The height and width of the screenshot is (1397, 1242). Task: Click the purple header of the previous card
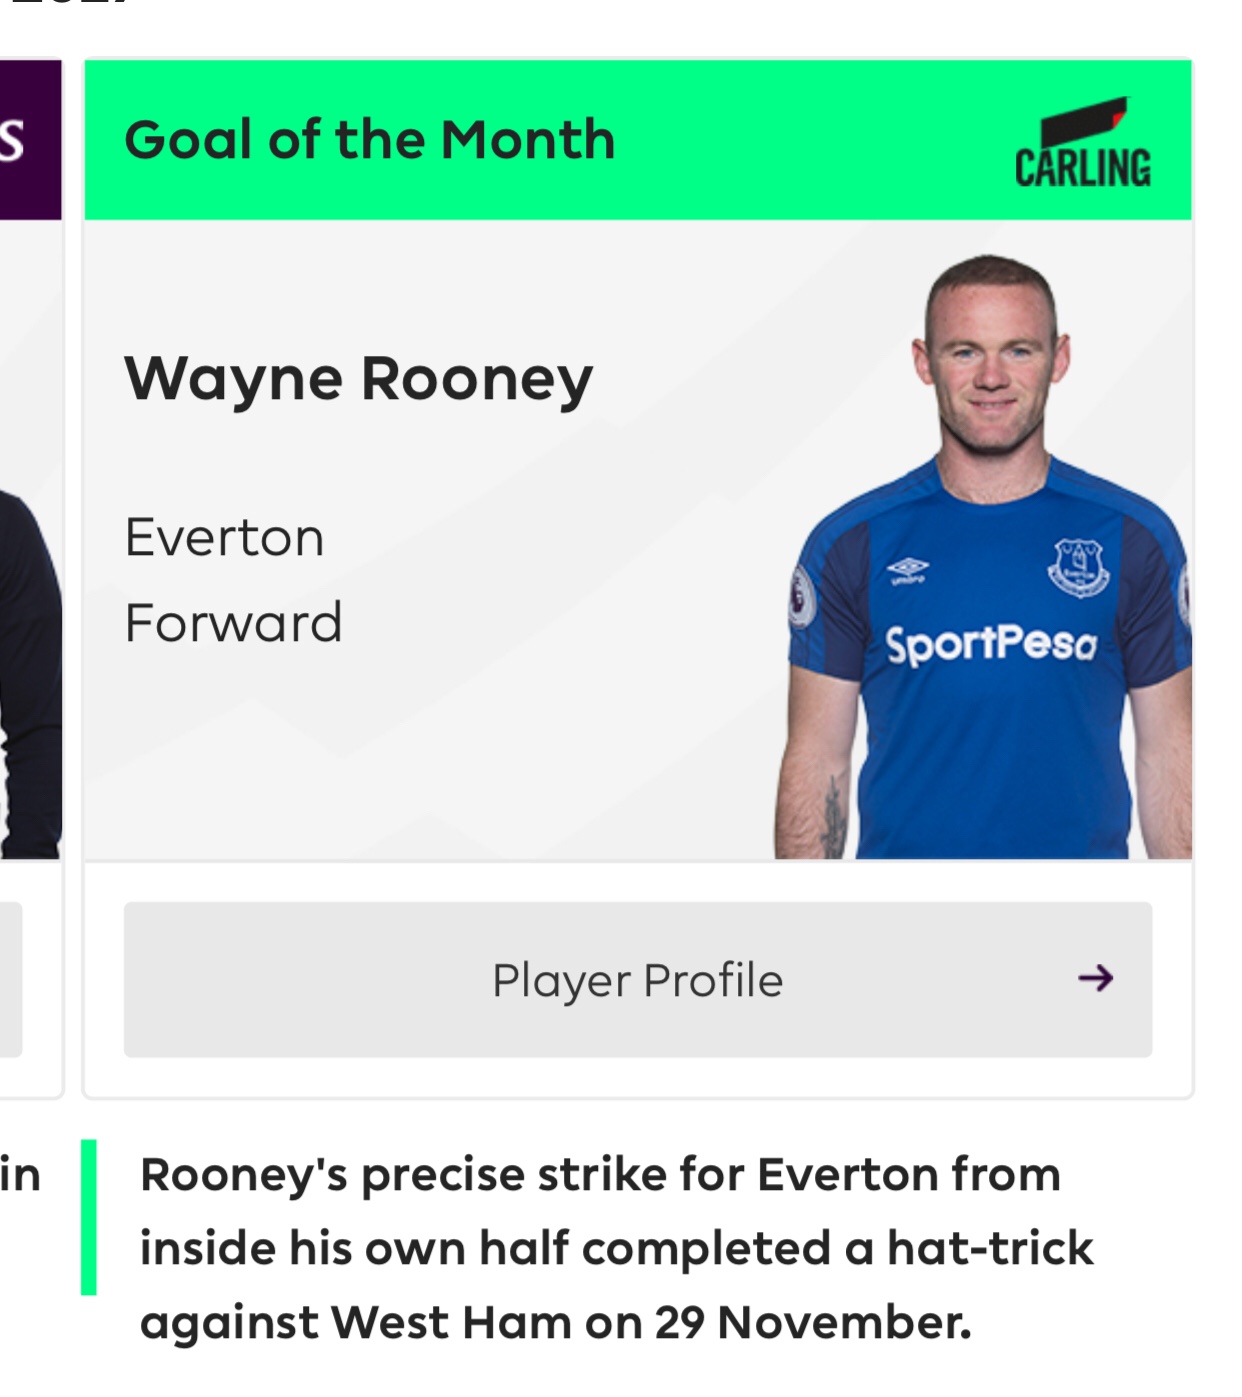29,140
